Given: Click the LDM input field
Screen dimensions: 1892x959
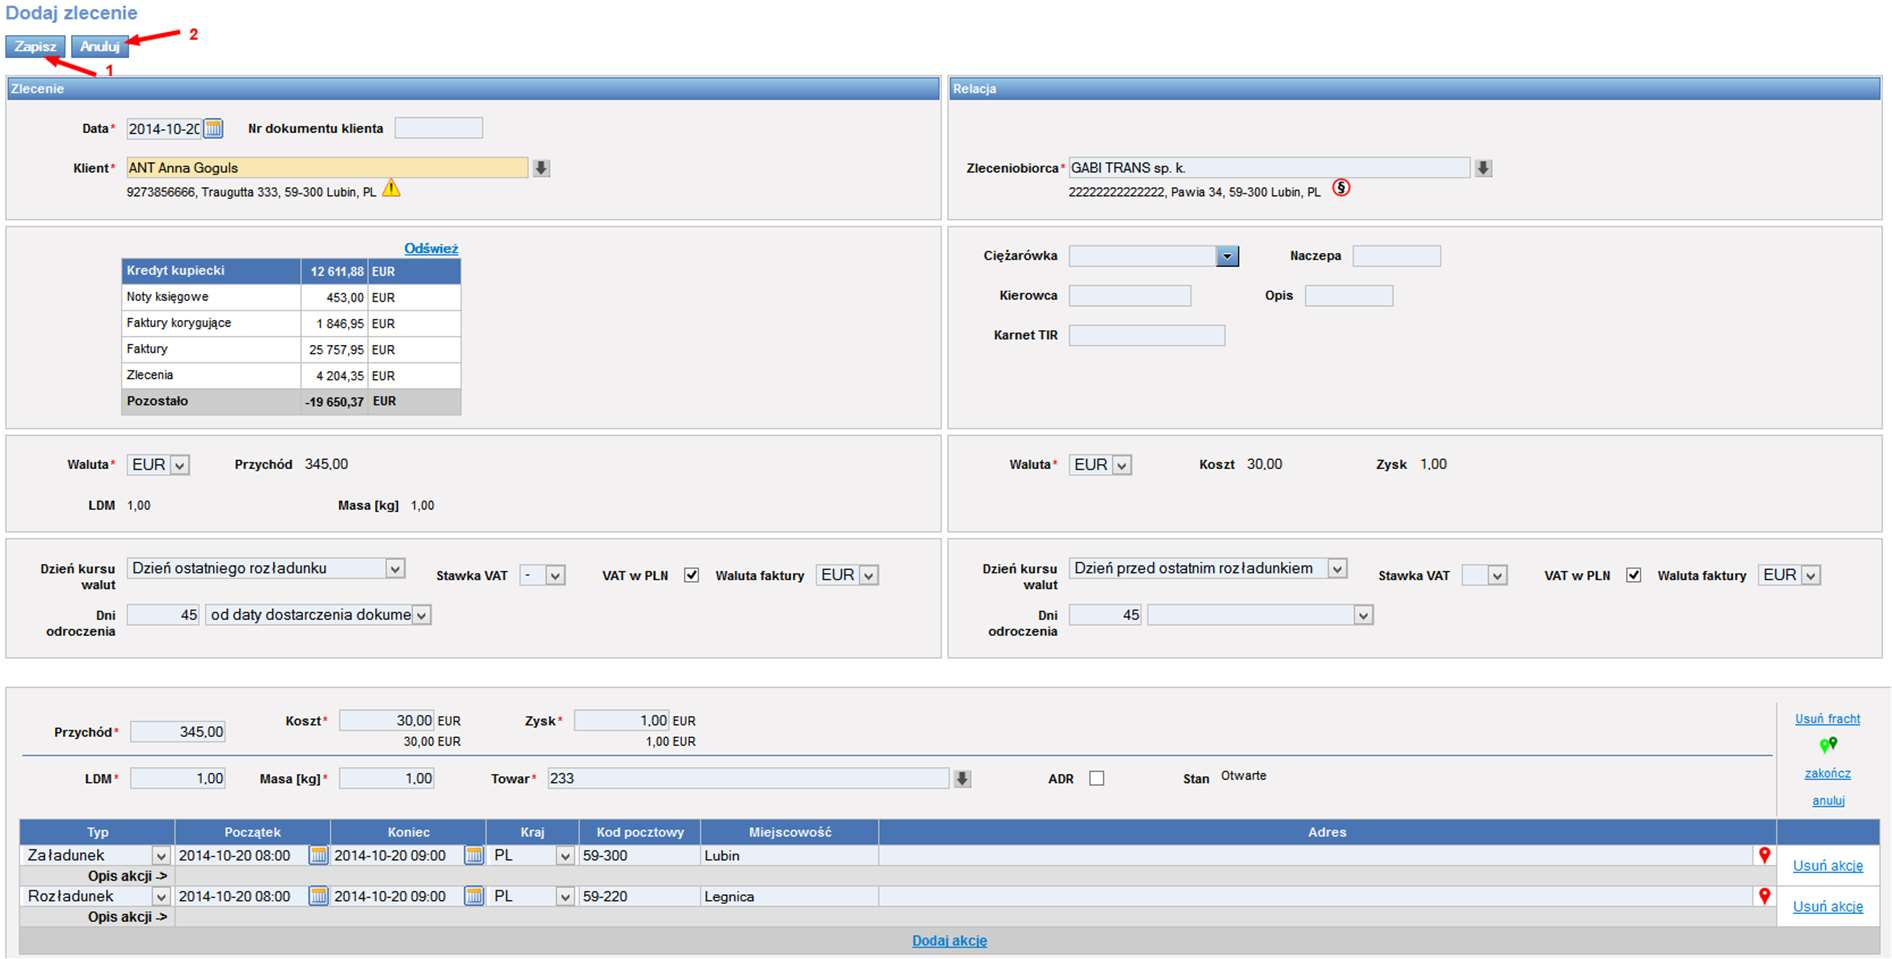Looking at the screenshot, I should pos(178,778).
